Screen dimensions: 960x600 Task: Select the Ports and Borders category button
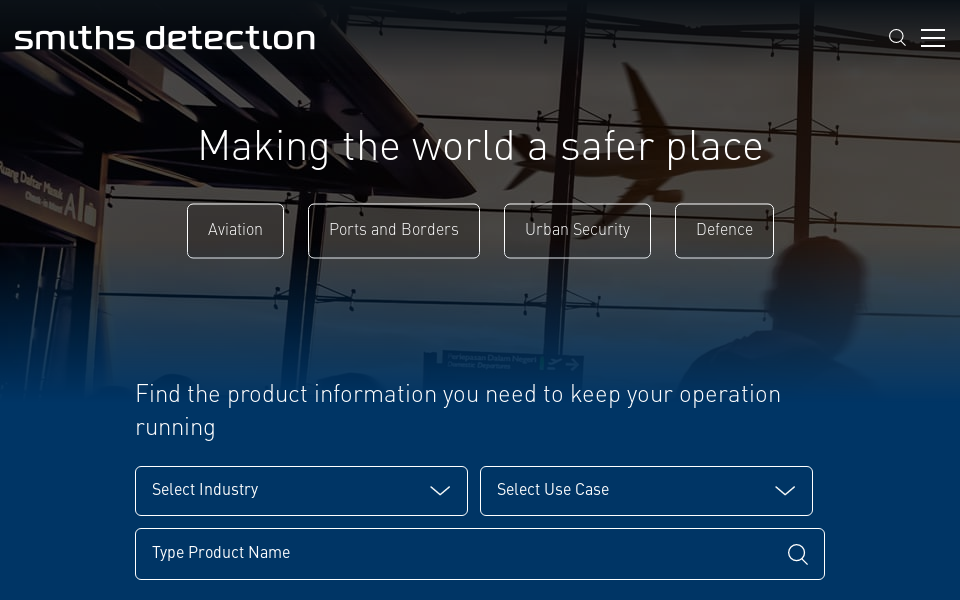pos(393,231)
